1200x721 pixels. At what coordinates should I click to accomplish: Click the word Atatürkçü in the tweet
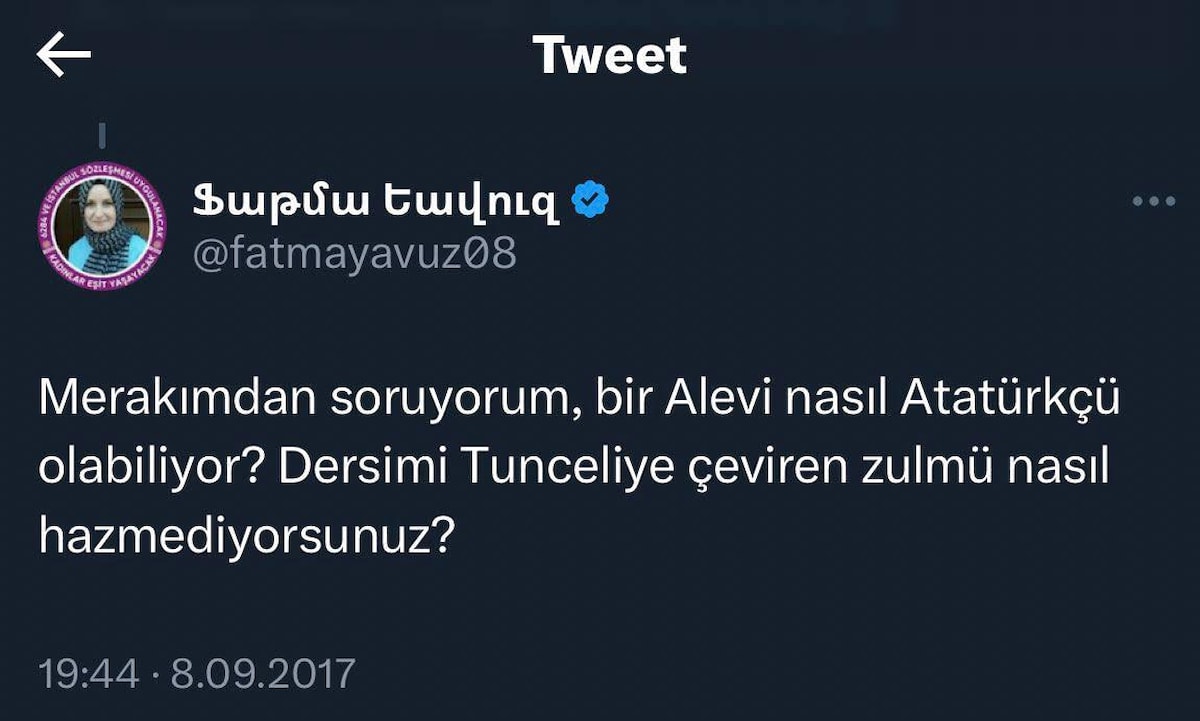(1009, 401)
